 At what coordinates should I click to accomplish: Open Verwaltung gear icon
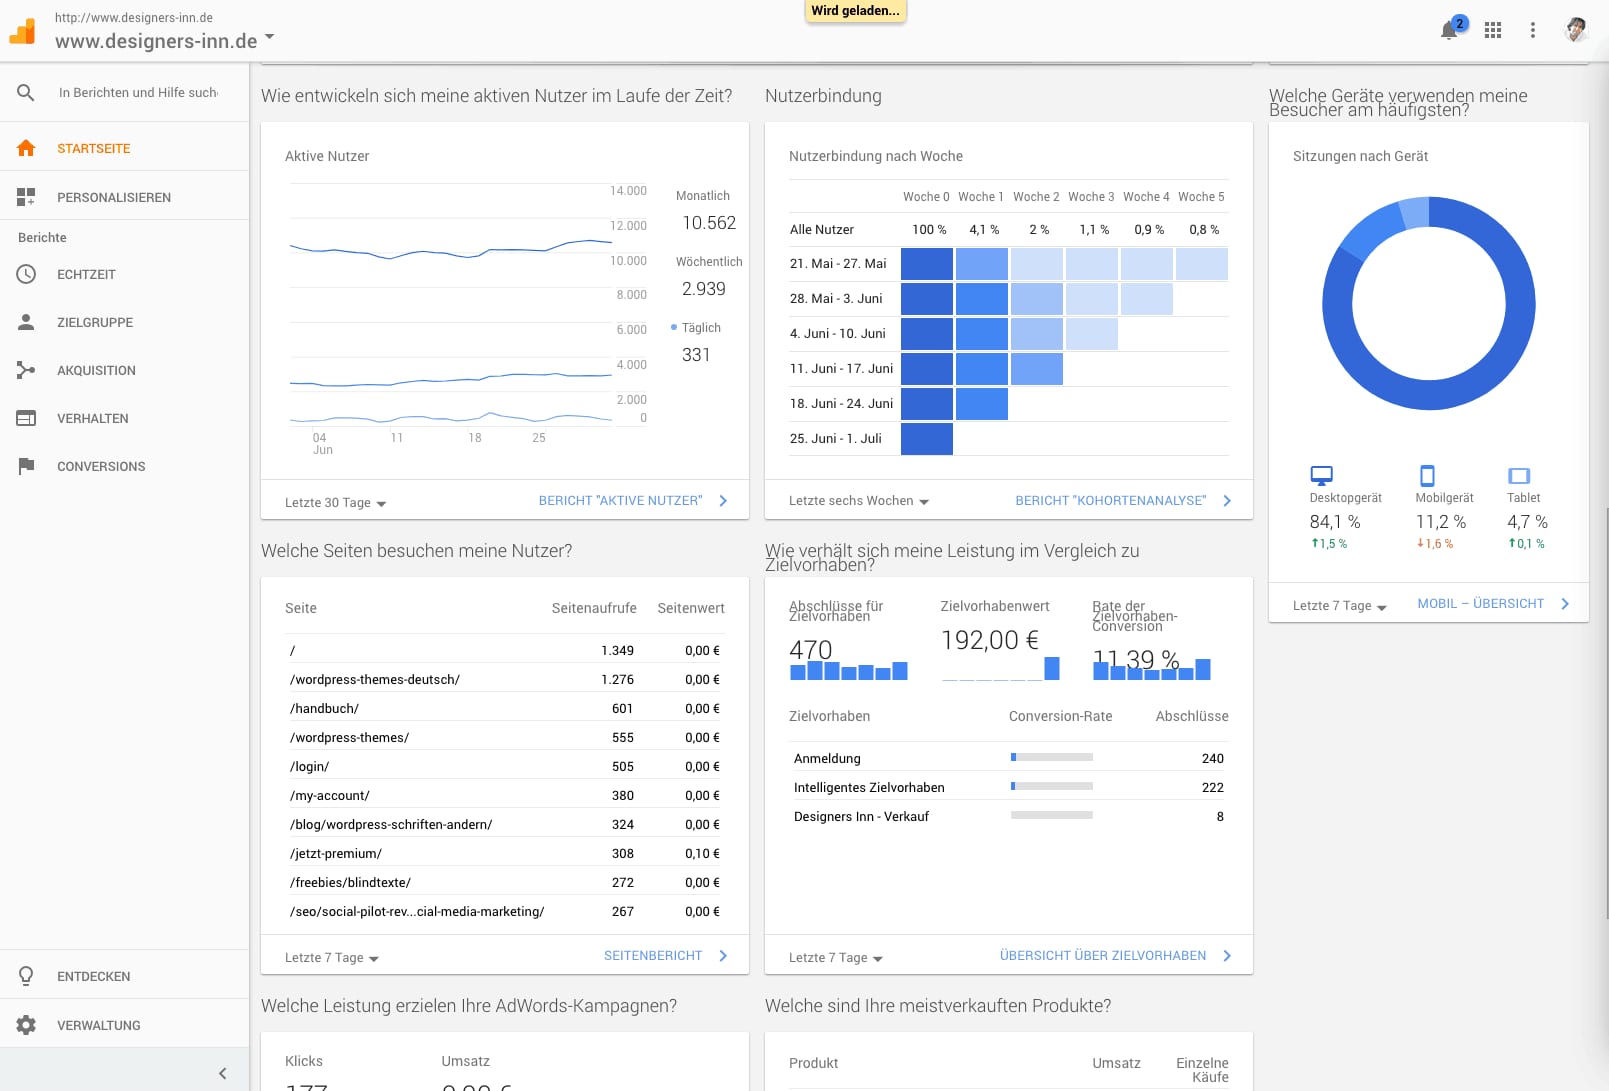click(x=26, y=1025)
